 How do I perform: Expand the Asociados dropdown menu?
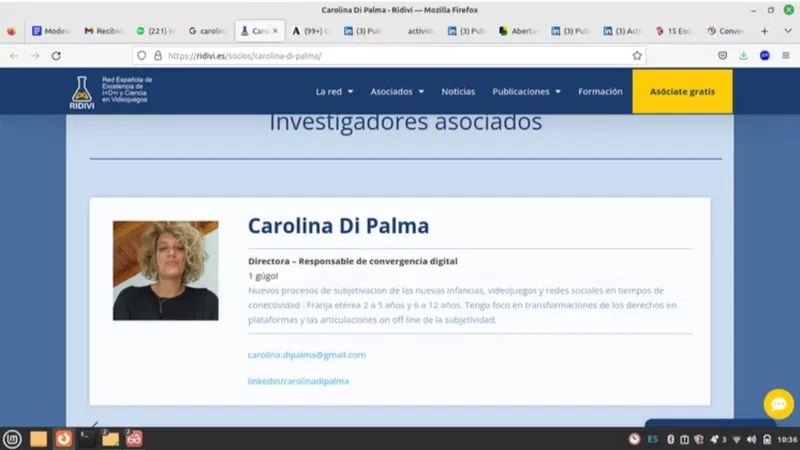coord(397,91)
